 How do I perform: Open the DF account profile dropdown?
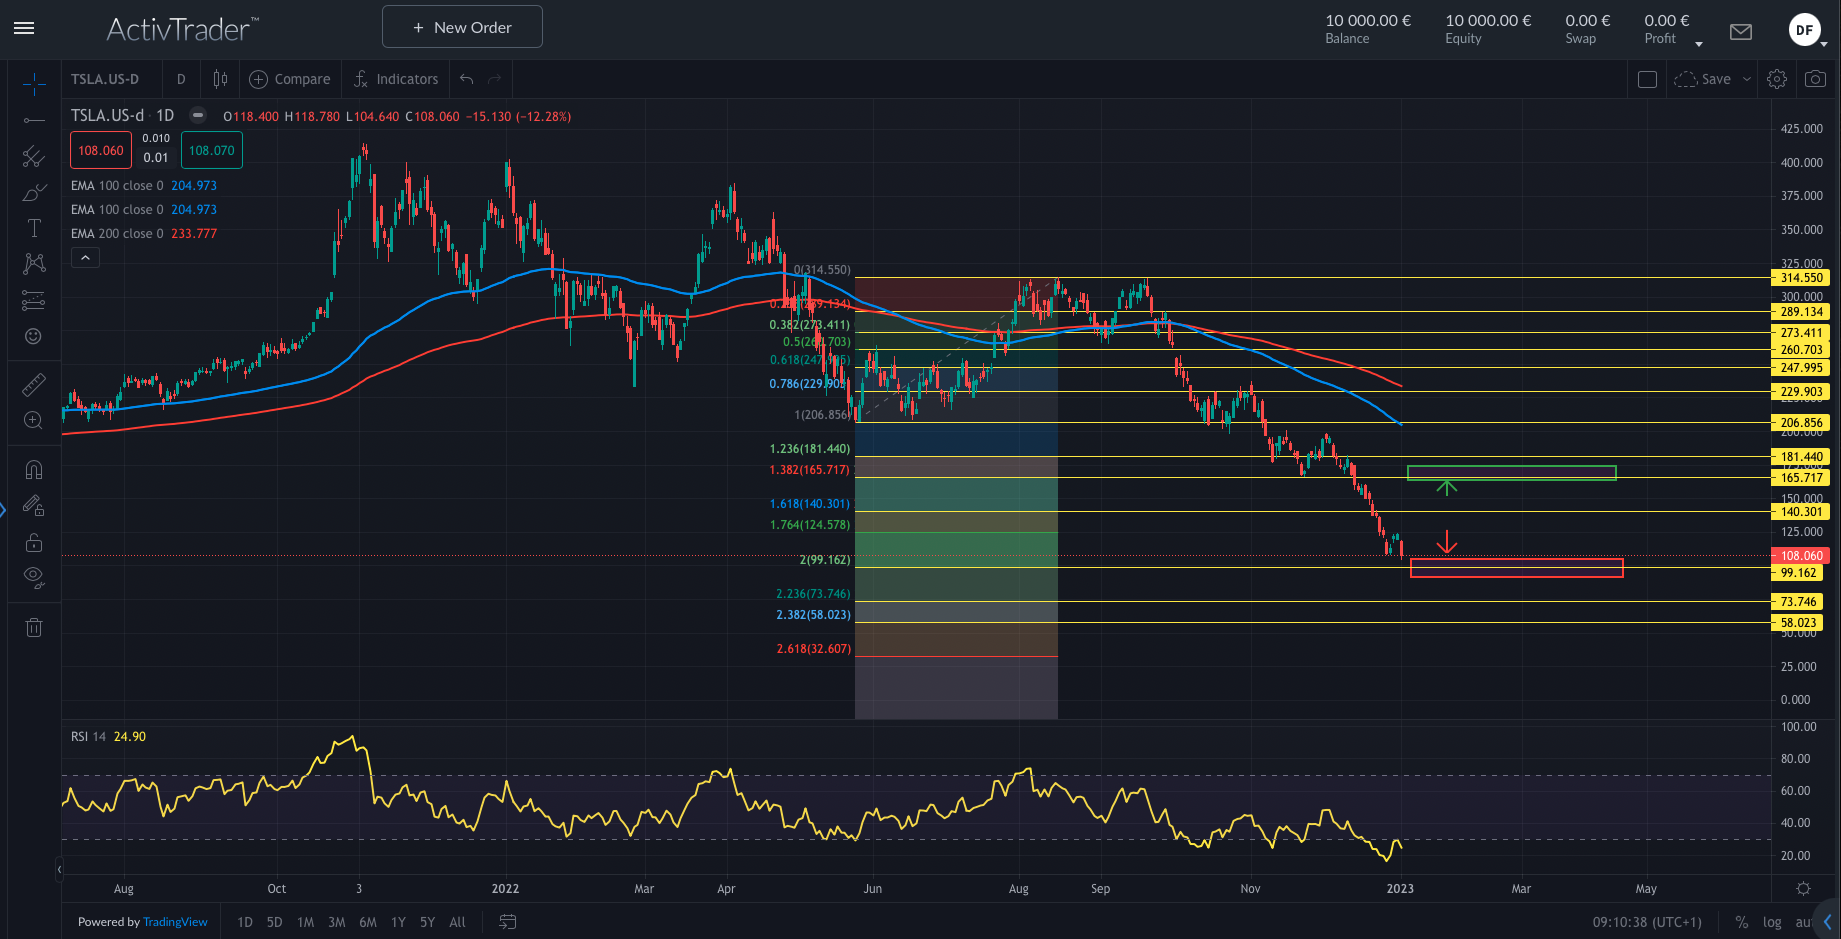pyautogui.click(x=1808, y=31)
